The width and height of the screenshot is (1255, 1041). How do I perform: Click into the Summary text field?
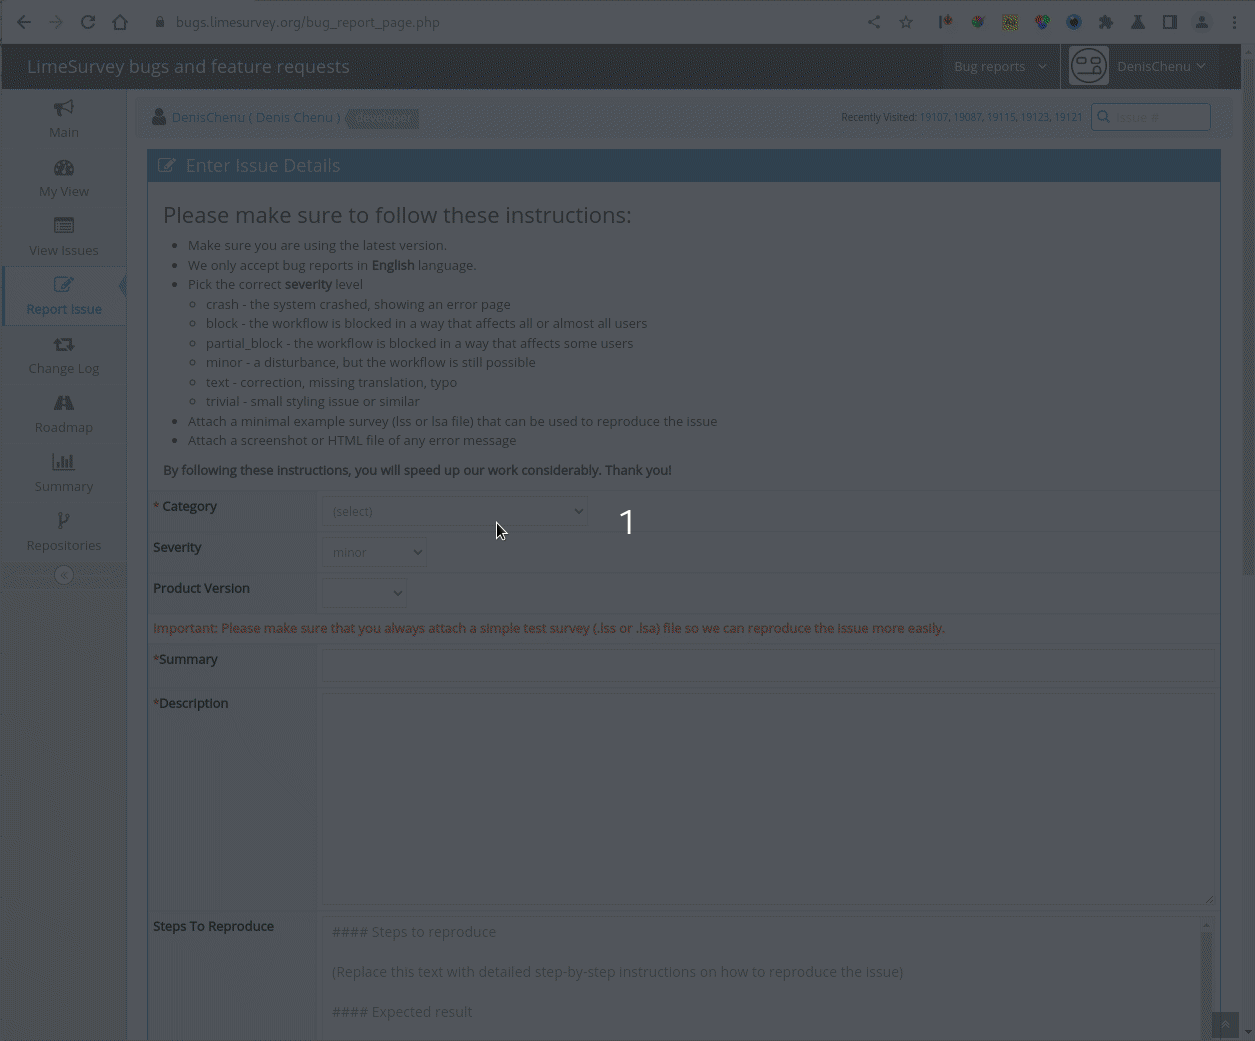tap(768, 666)
